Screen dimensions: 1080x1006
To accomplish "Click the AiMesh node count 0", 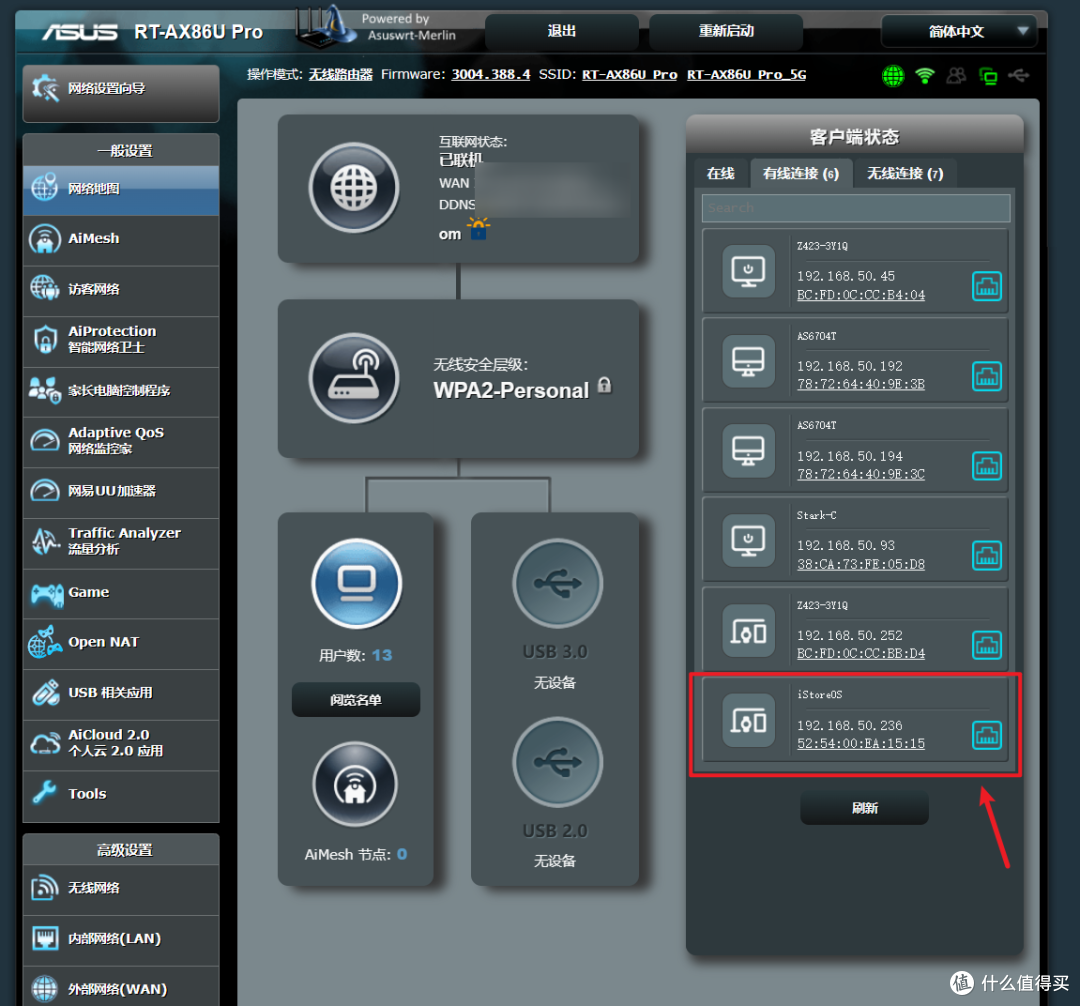I will coord(402,854).
